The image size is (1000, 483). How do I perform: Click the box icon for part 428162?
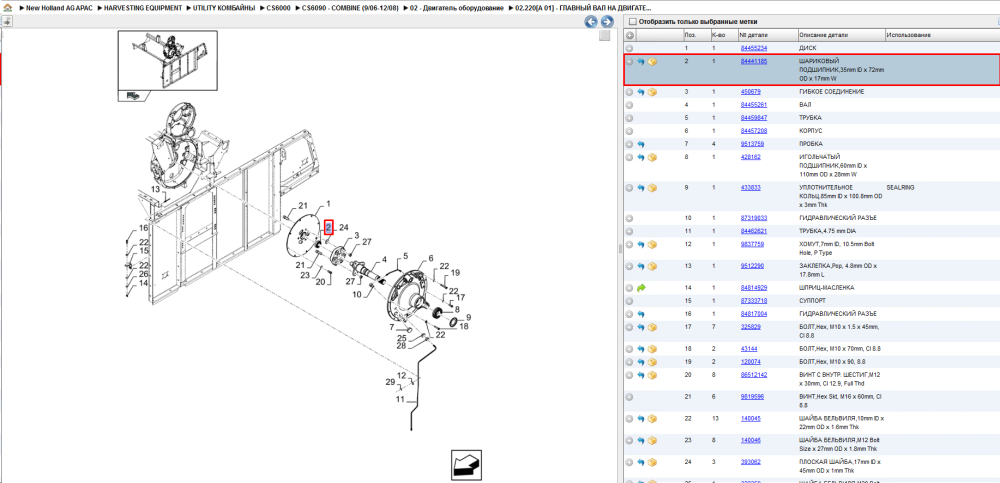click(652, 157)
